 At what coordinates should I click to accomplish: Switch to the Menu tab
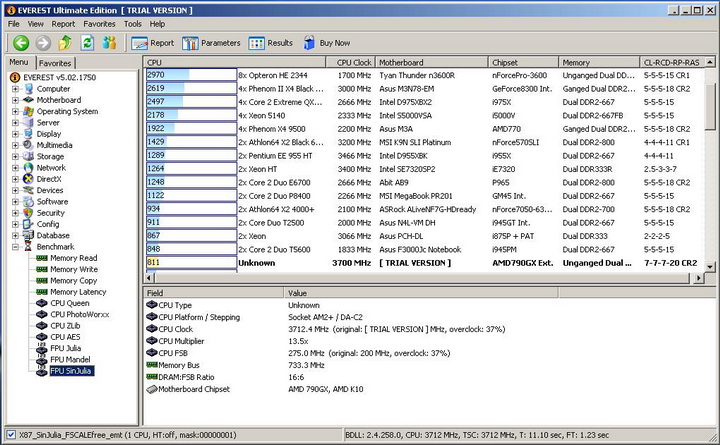tap(19, 62)
